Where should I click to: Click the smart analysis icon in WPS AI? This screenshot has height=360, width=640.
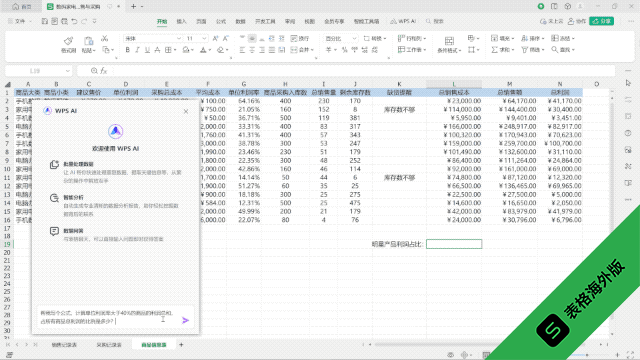(x=54, y=198)
